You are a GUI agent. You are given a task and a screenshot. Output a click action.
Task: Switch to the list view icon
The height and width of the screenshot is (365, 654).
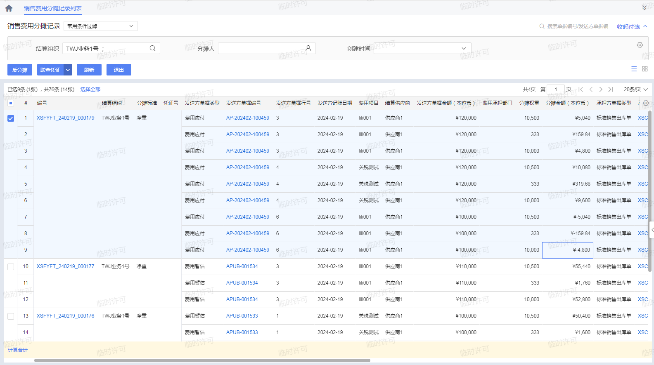click(x=634, y=69)
